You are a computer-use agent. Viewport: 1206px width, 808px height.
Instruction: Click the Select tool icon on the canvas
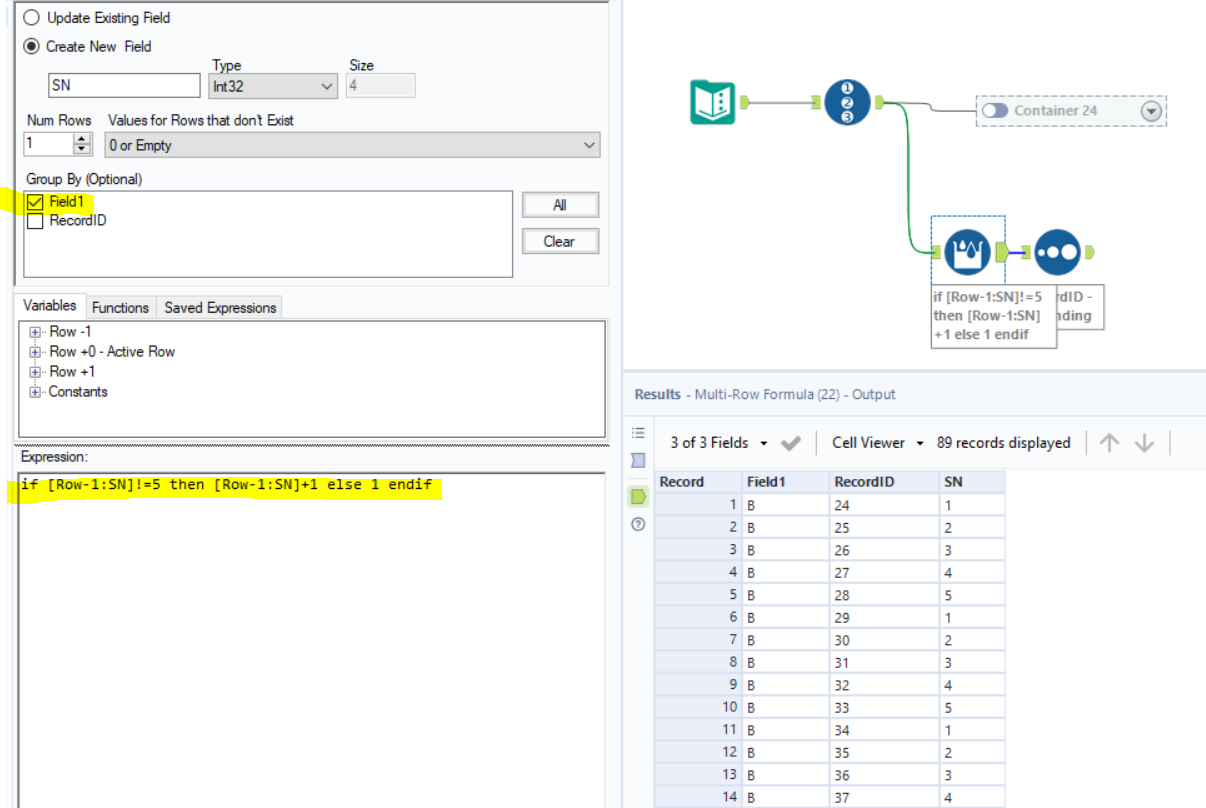click(x=848, y=101)
